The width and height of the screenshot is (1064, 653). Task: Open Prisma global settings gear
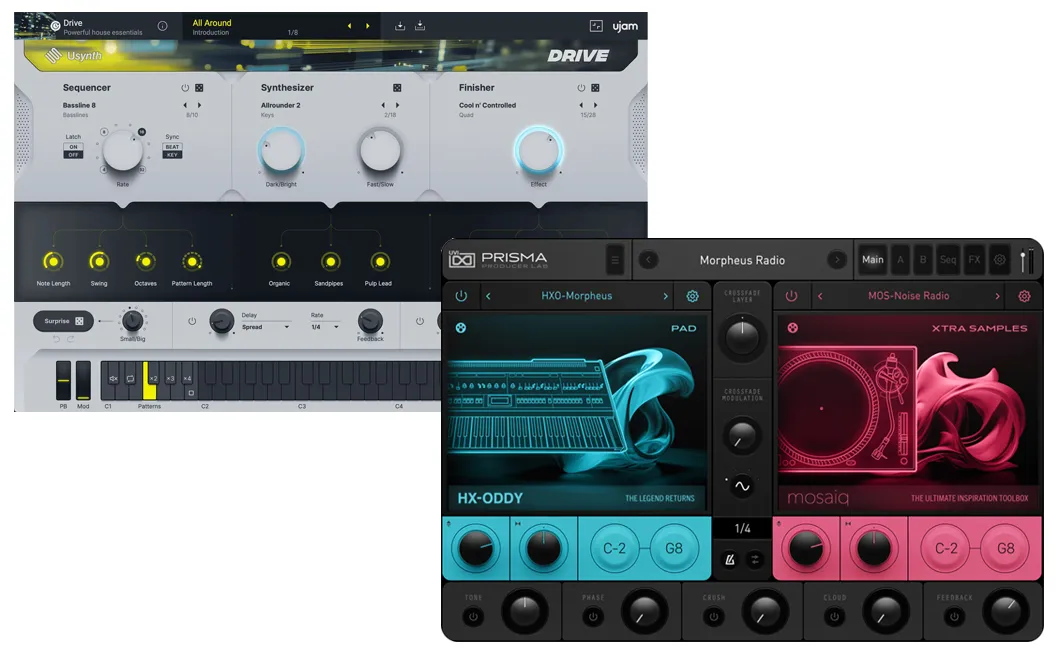tap(1000, 260)
